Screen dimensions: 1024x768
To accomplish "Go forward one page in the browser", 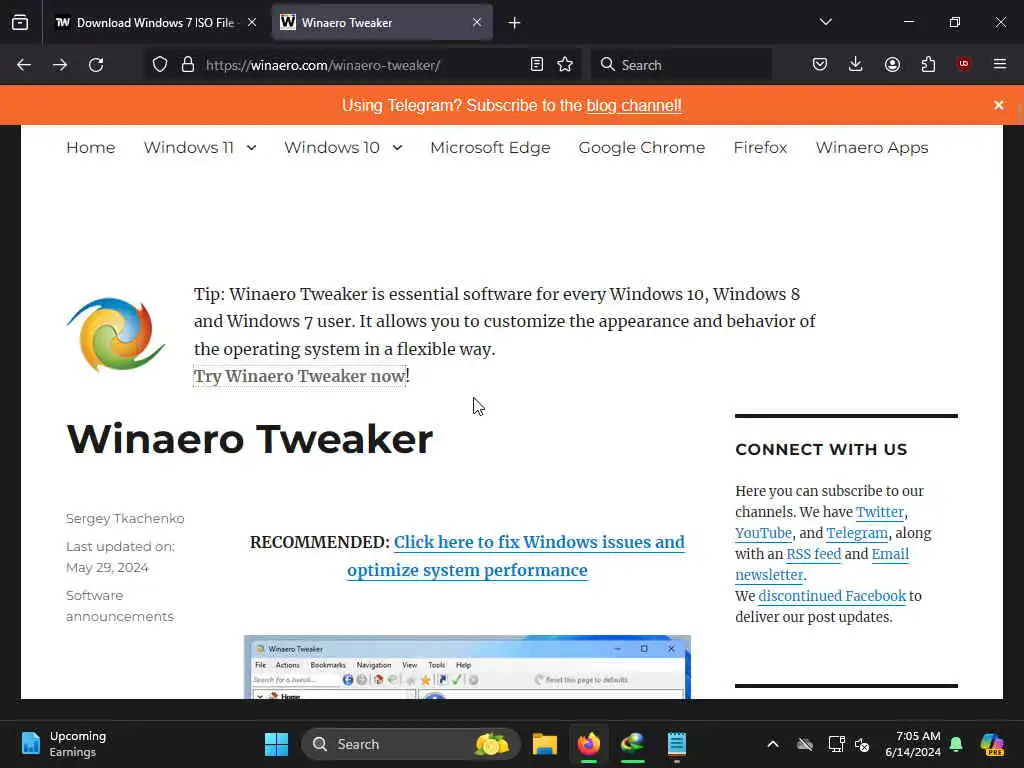I will [x=59, y=65].
